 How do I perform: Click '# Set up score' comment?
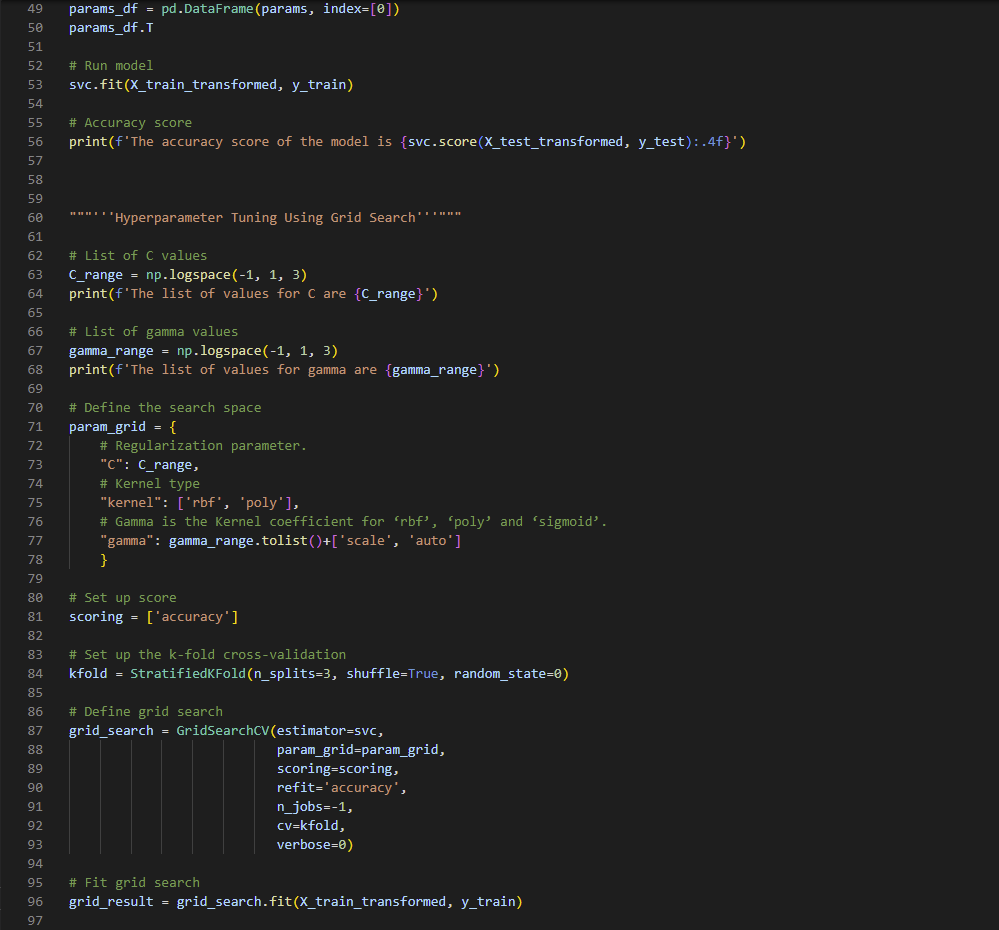(x=122, y=597)
